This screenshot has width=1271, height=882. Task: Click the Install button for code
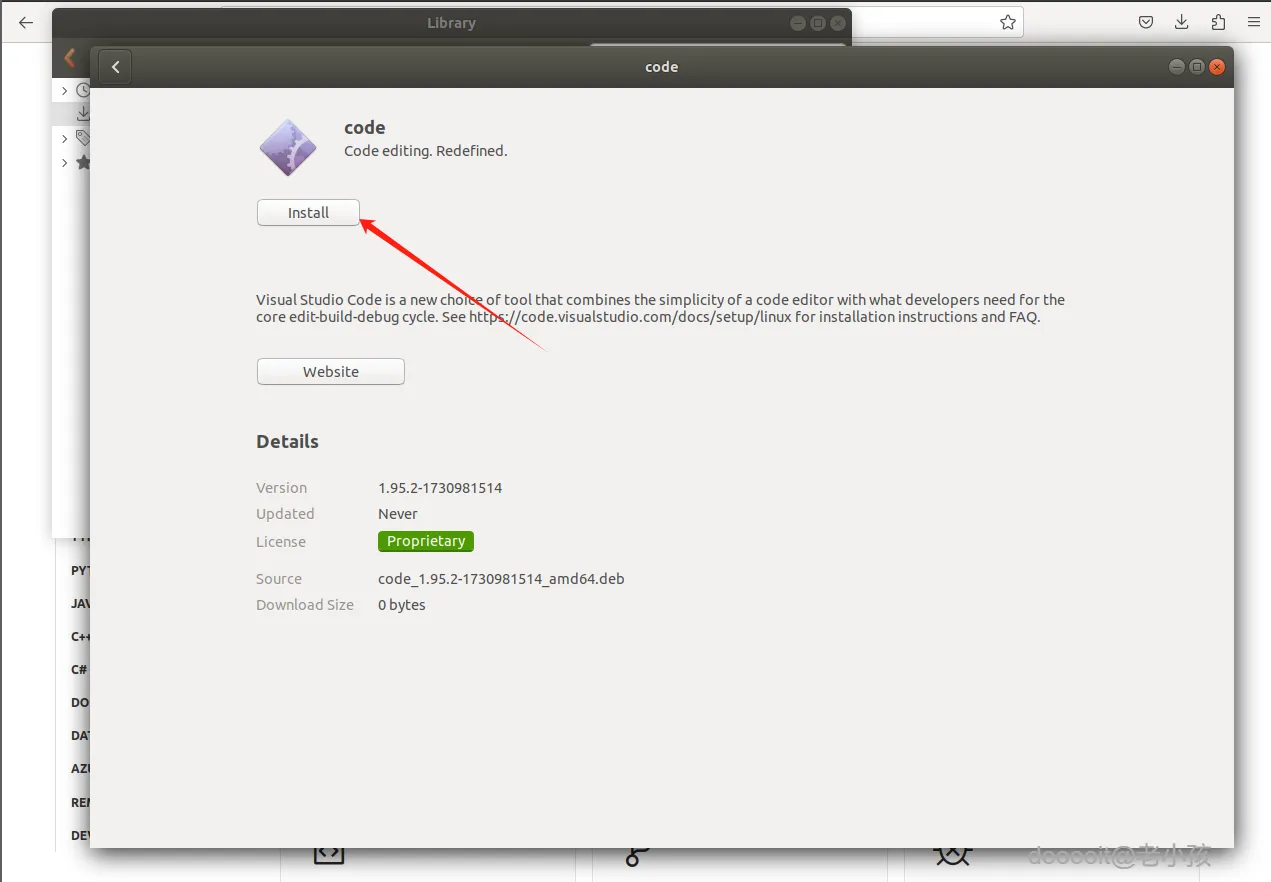point(308,213)
